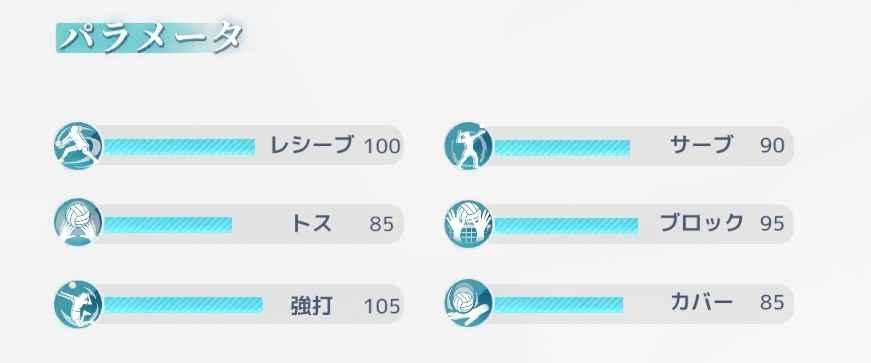Click the トス stat progress bar
The image size is (871, 363).
(x=168, y=225)
